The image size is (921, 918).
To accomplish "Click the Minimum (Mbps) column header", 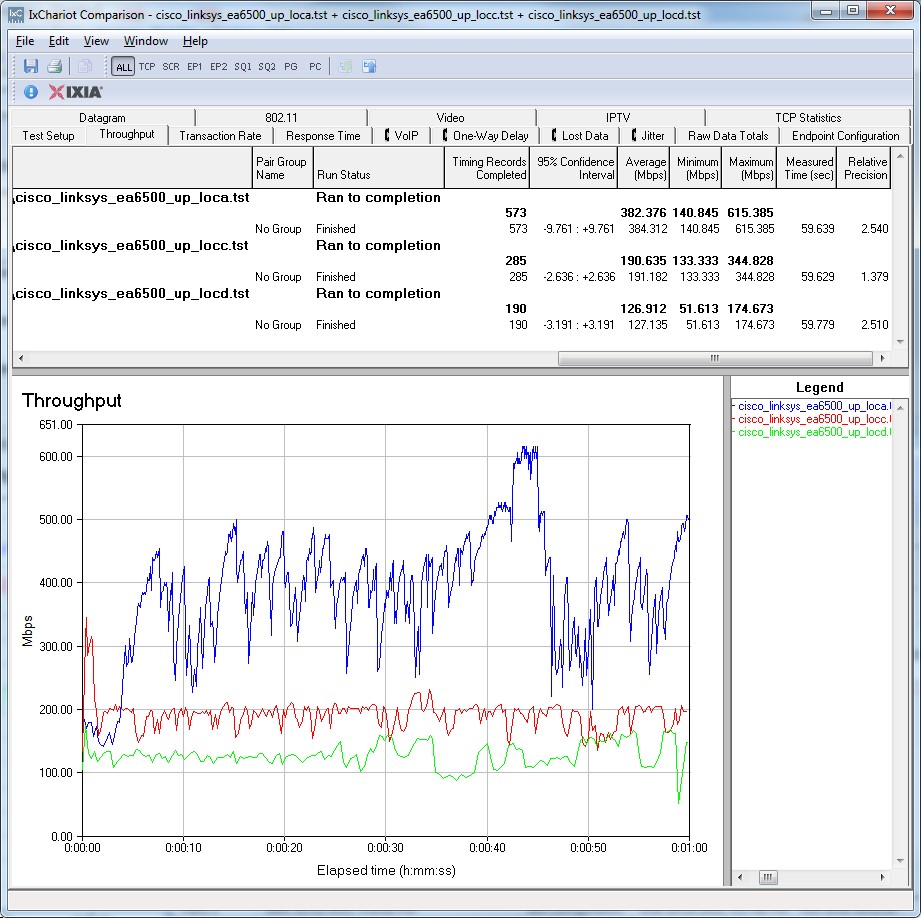I will point(695,168).
